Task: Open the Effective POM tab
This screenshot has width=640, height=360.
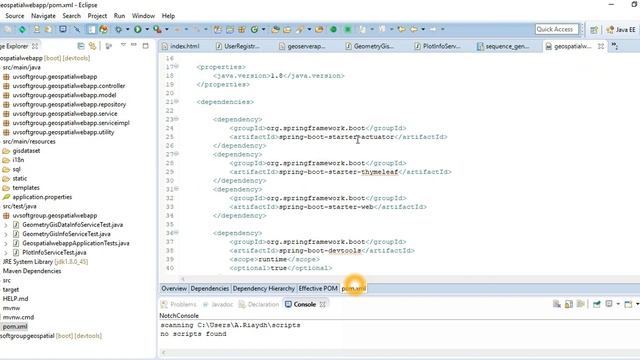Action: point(318,289)
